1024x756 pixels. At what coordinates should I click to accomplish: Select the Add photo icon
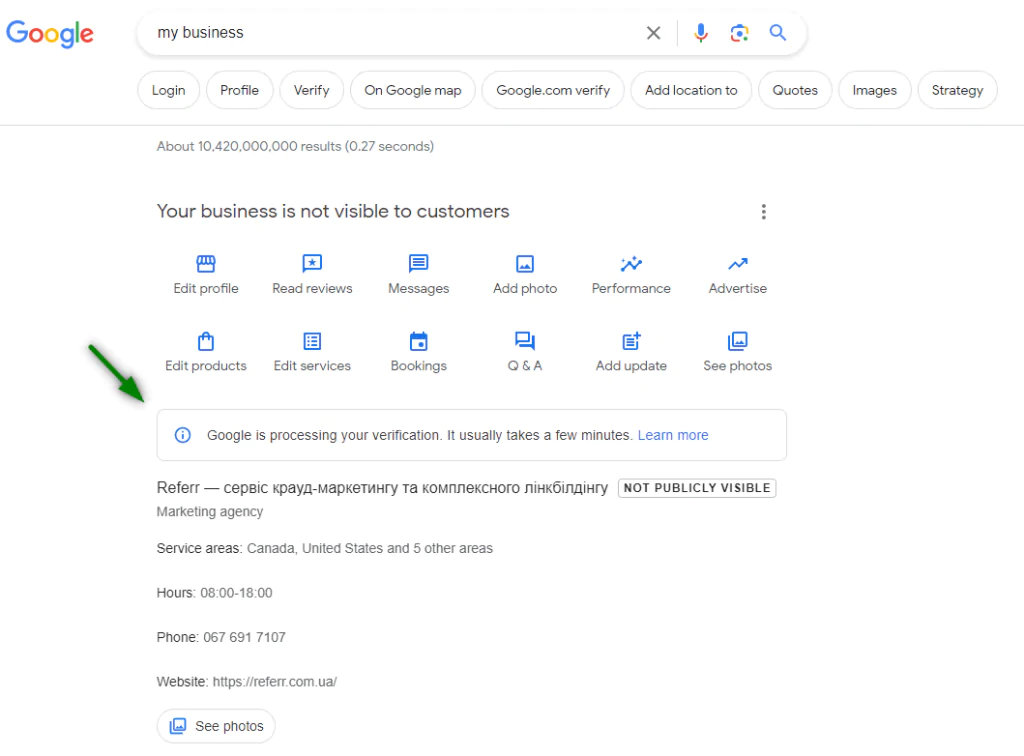point(525,264)
